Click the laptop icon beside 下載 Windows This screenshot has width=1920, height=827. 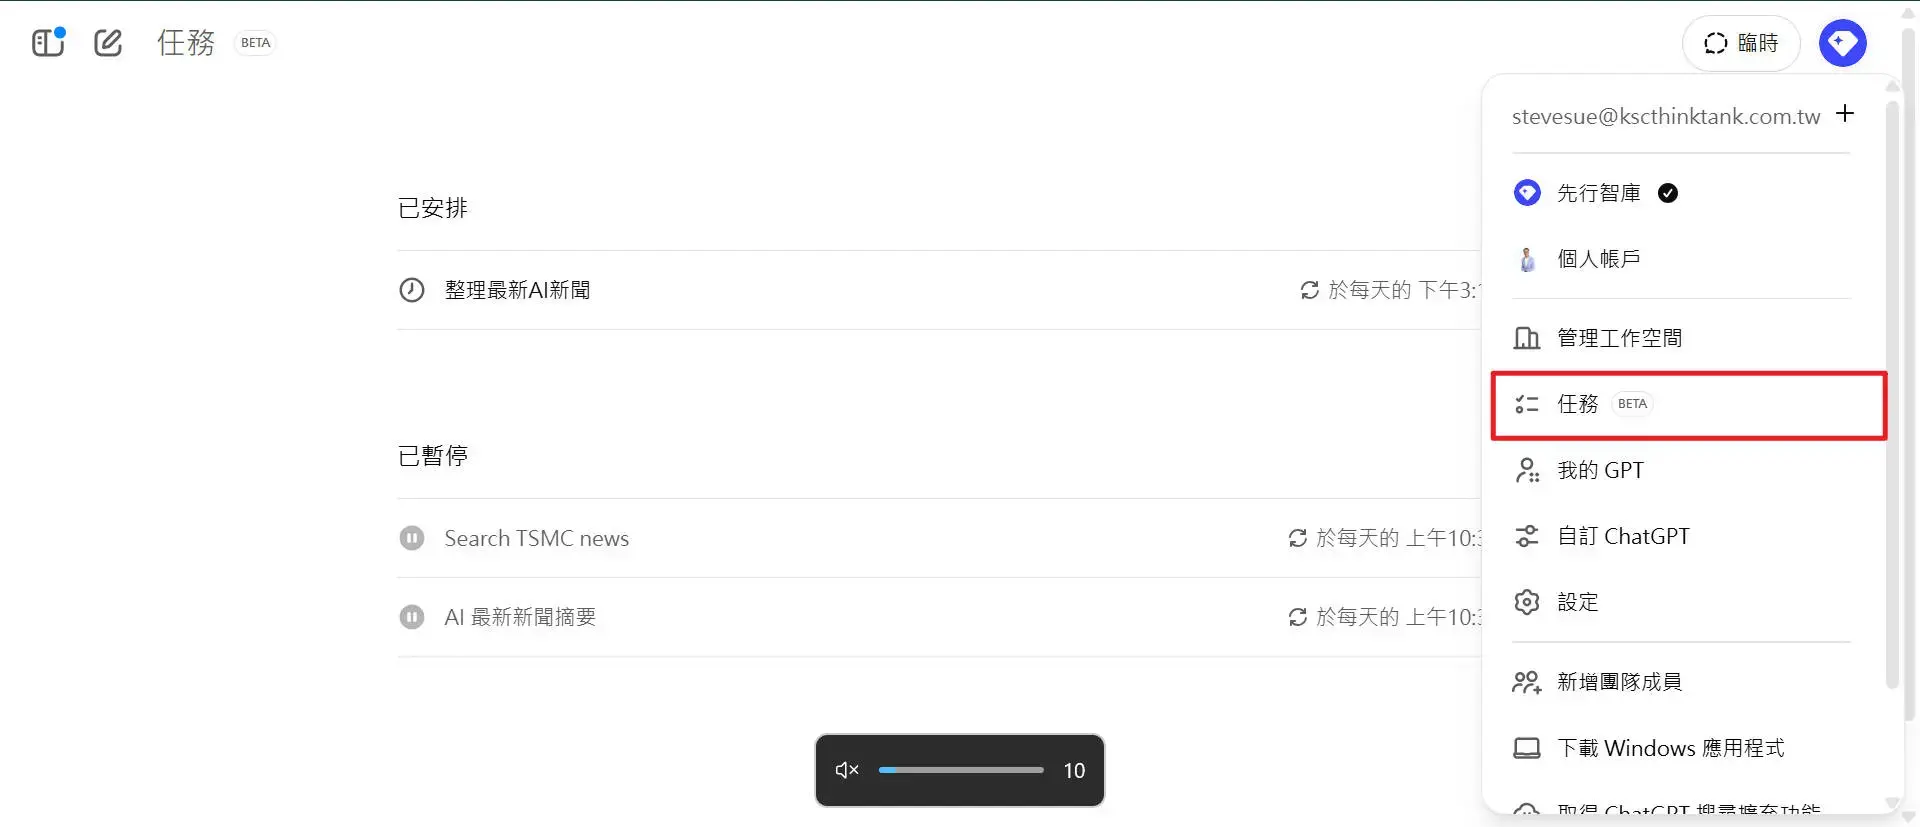pos(1527,748)
